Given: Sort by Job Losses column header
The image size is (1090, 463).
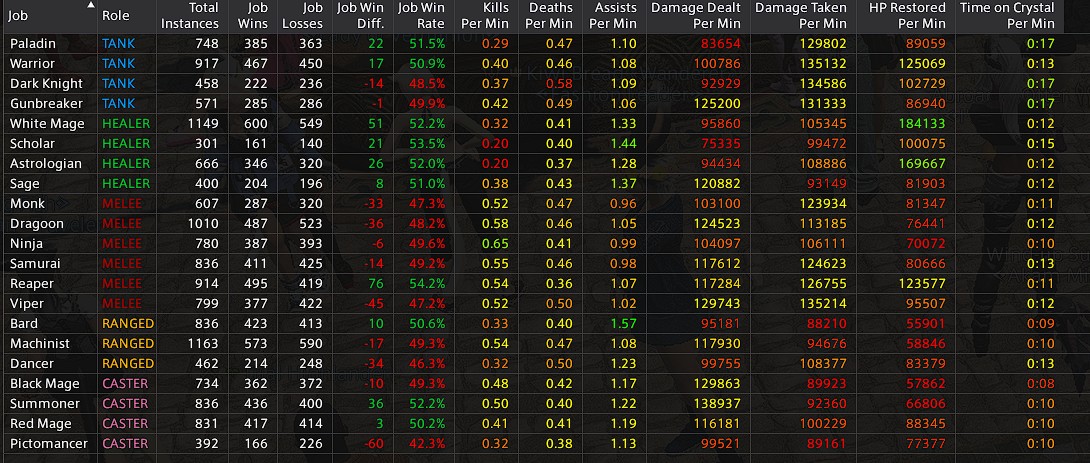Looking at the screenshot, I should coord(302,15).
